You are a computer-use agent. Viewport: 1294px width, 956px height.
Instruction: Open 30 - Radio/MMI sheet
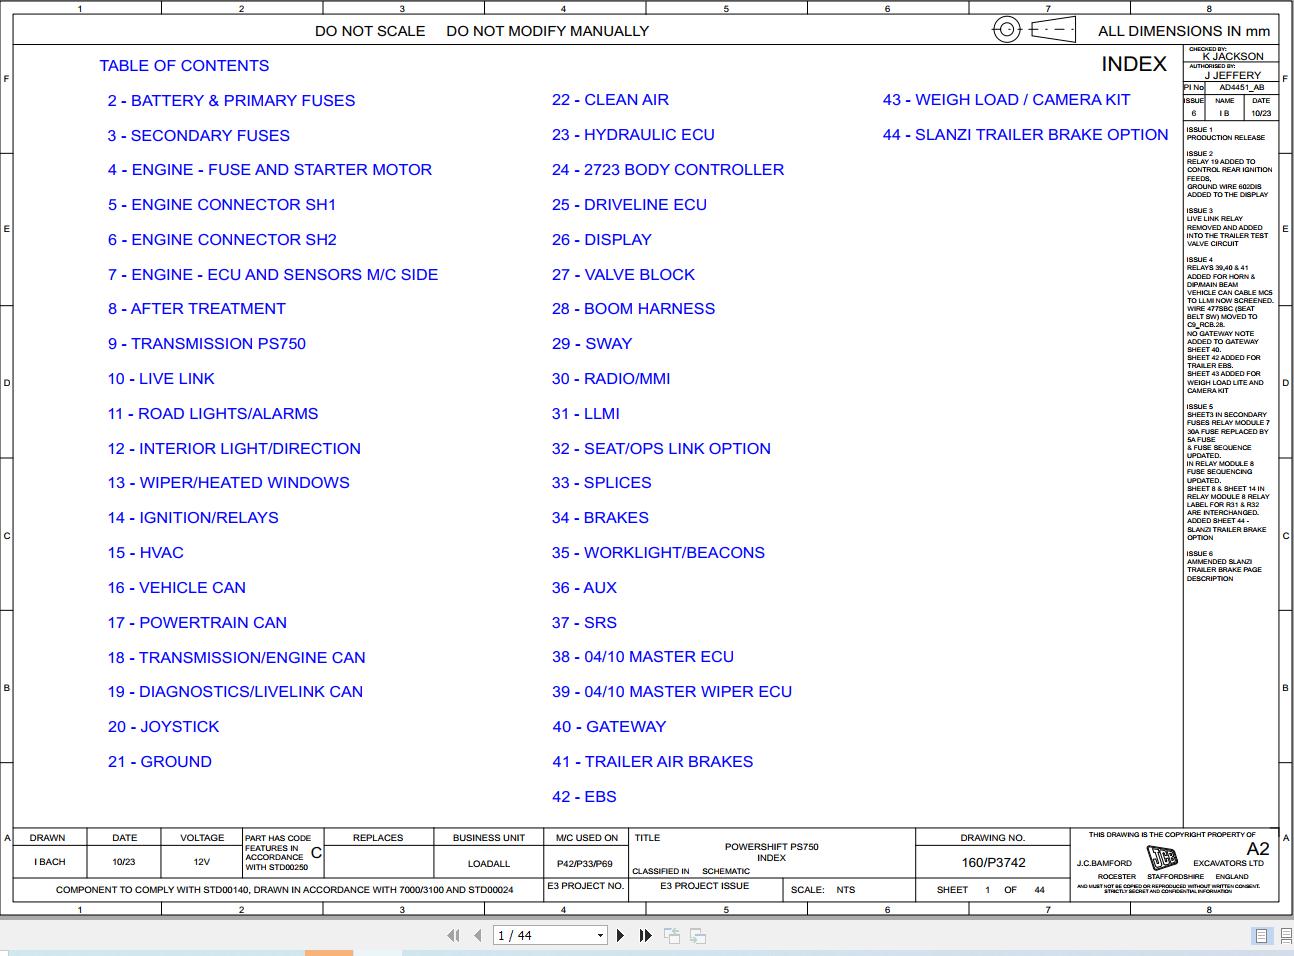(x=611, y=379)
